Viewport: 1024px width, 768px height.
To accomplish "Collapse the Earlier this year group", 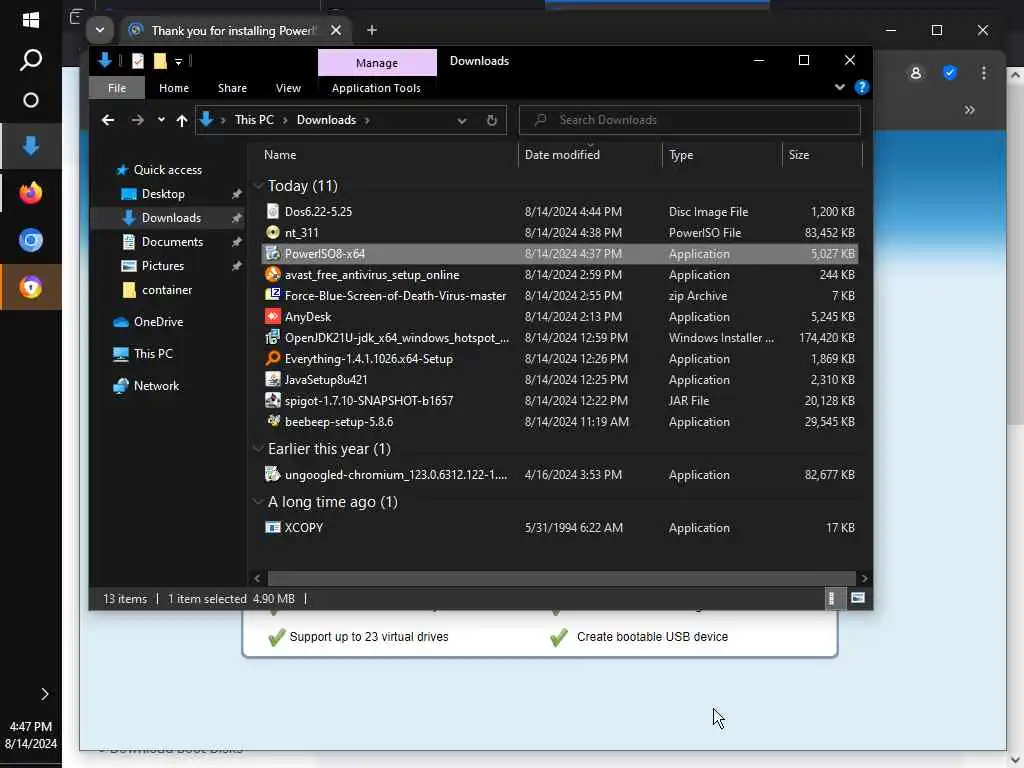I will pyautogui.click(x=259, y=449).
